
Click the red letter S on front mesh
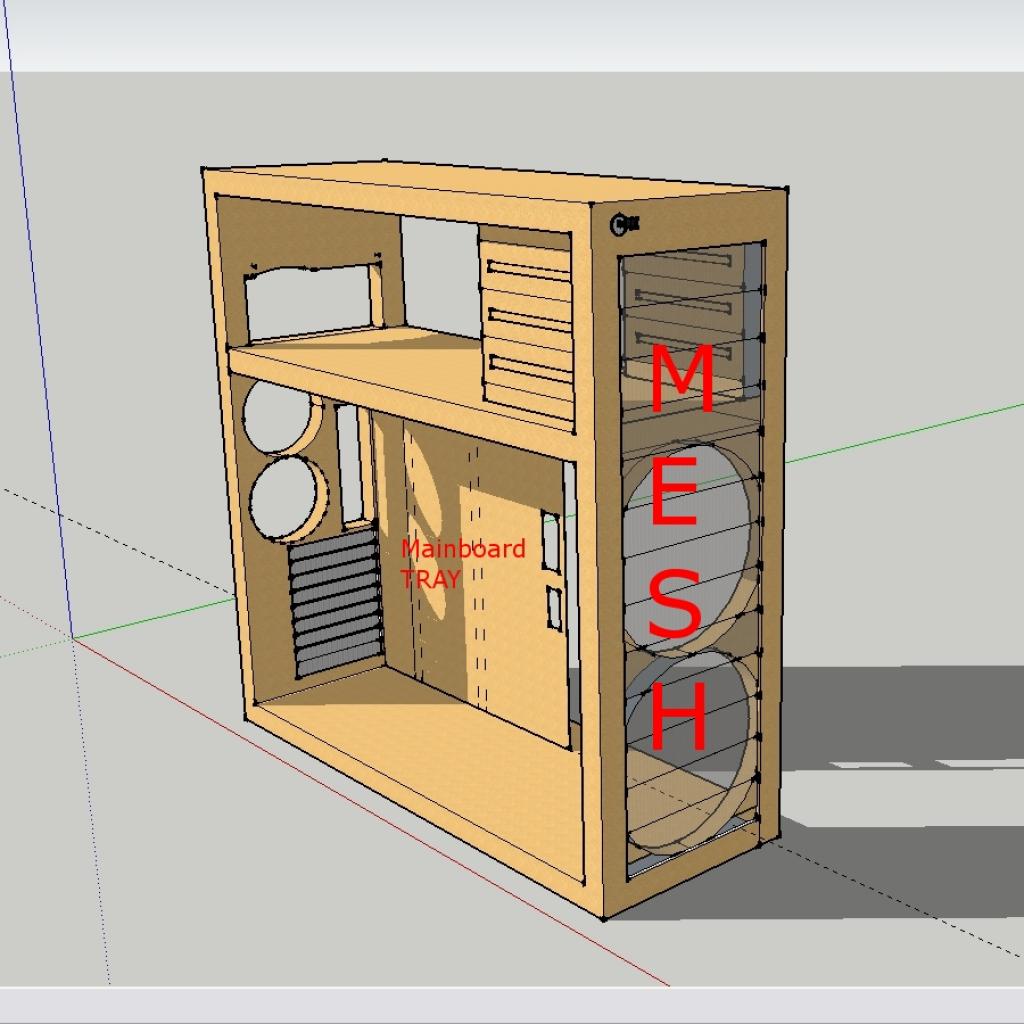coord(675,603)
